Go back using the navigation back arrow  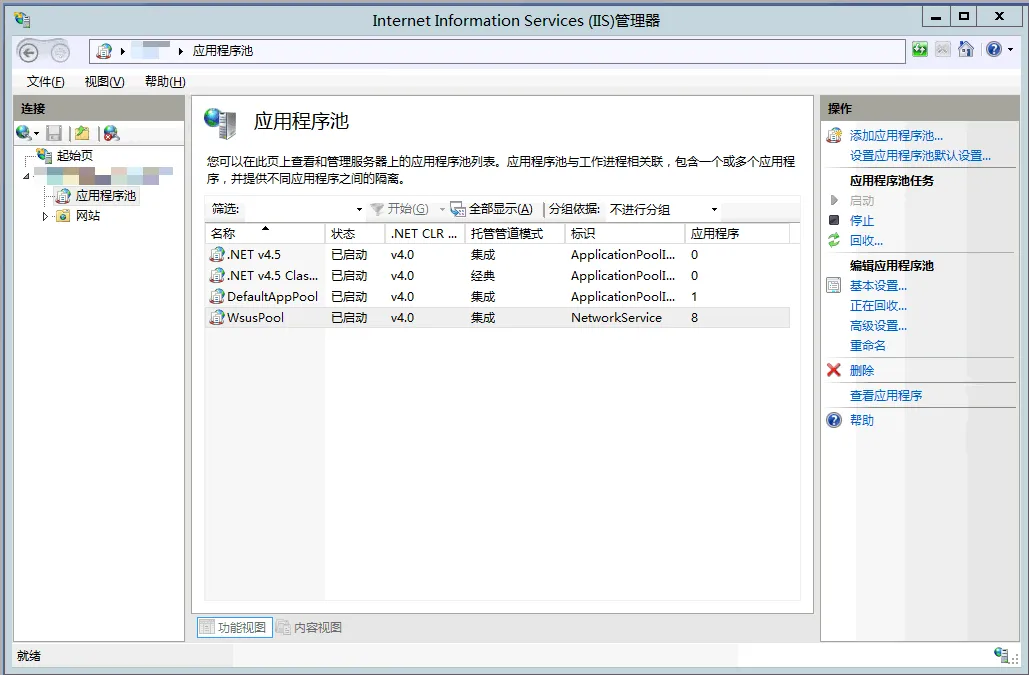tap(28, 52)
